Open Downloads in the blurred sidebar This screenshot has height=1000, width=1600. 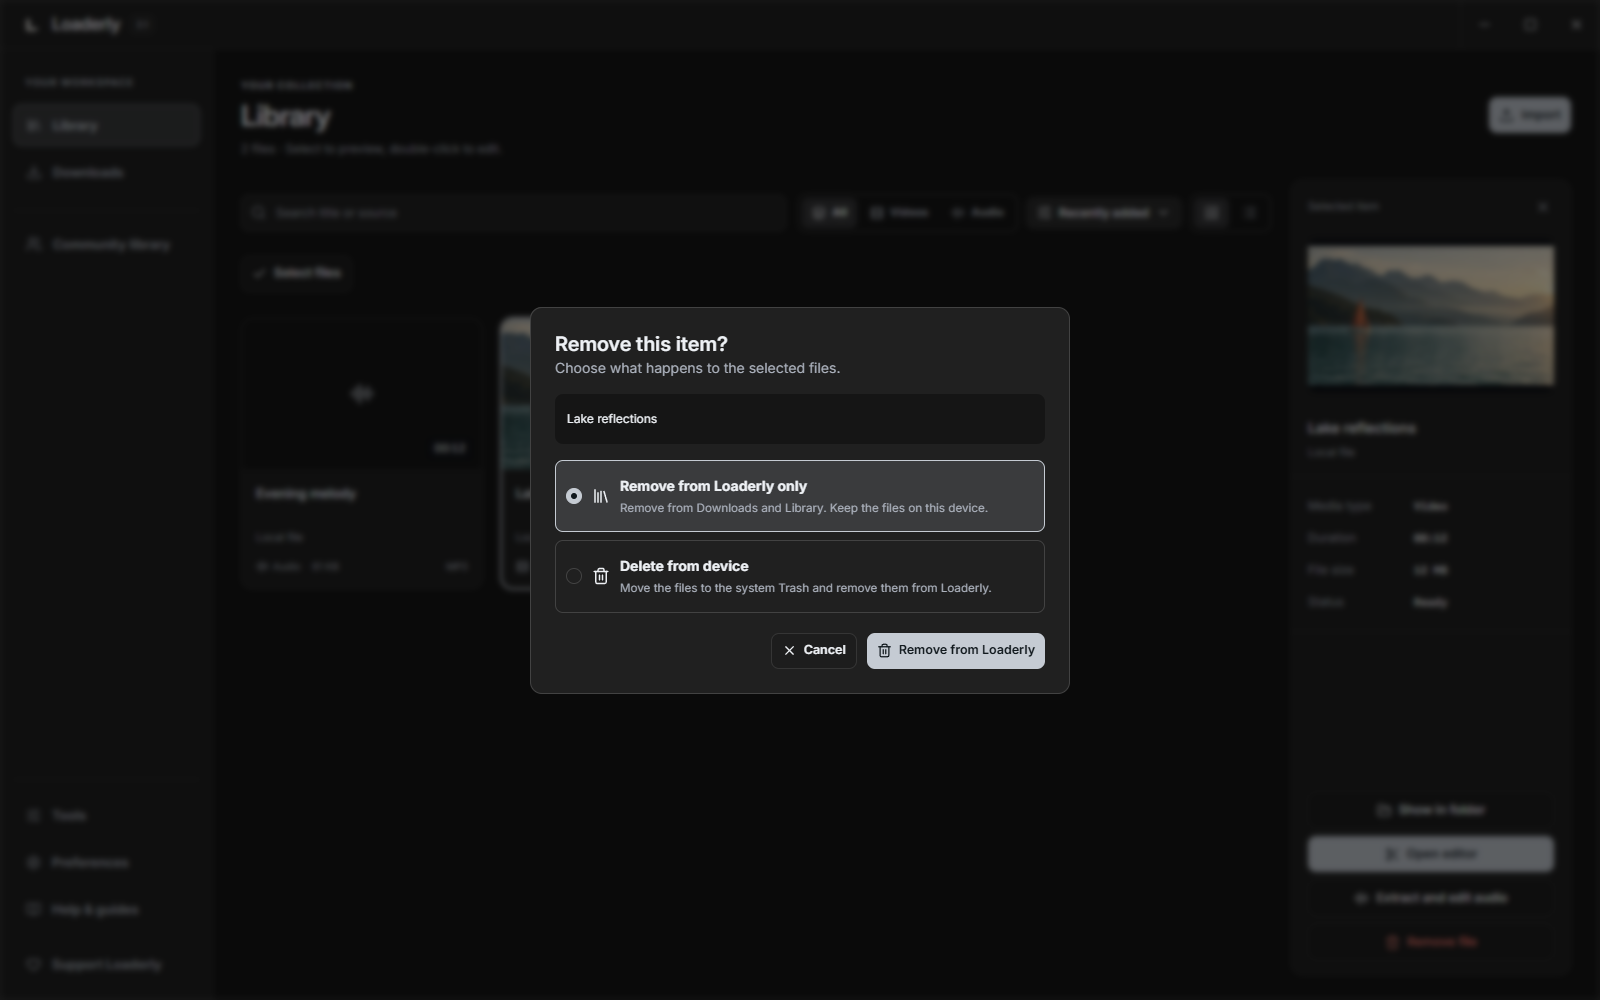tap(107, 173)
